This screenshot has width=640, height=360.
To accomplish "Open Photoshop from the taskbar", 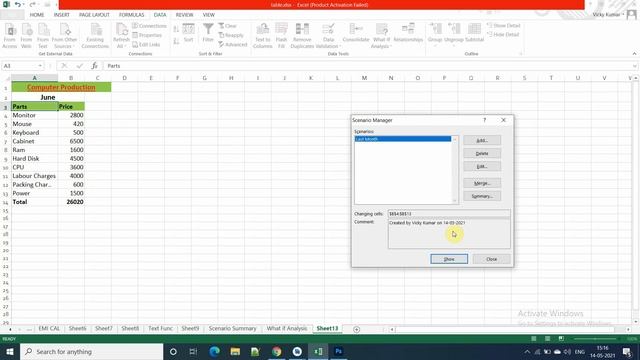I will pyautogui.click(x=338, y=351).
